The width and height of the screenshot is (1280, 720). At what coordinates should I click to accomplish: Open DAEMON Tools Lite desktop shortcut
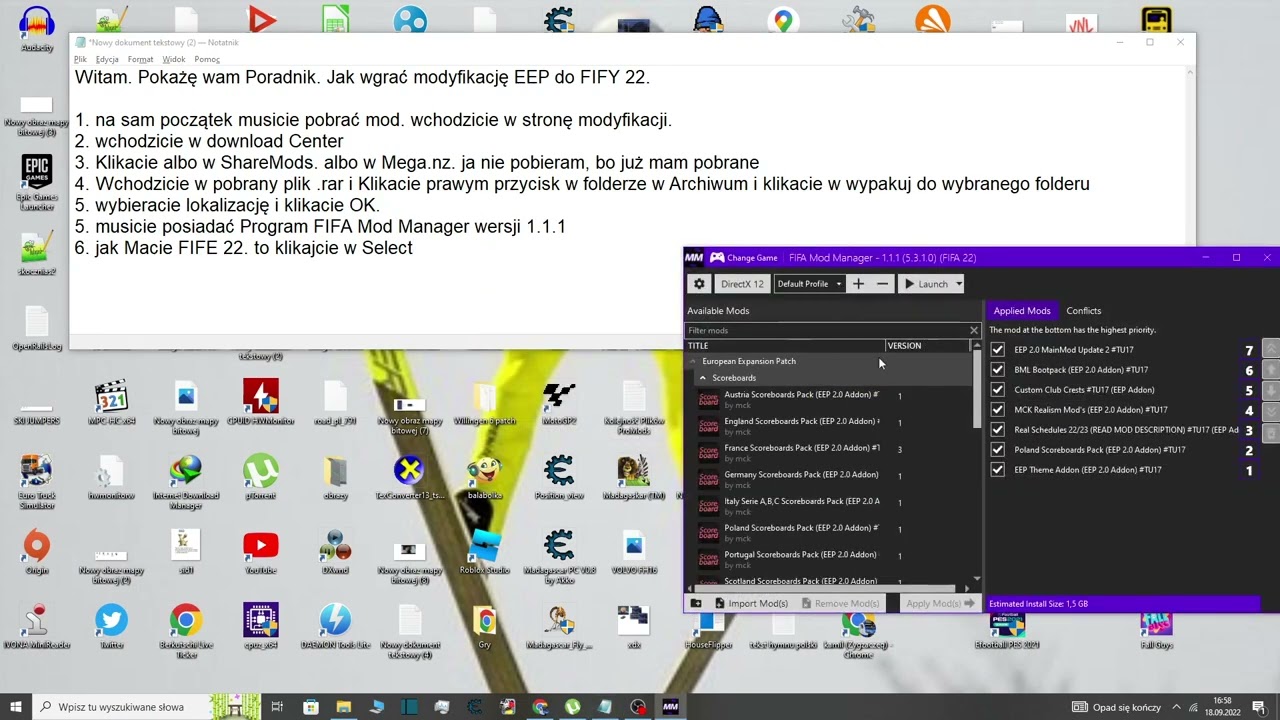click(335, 627)
